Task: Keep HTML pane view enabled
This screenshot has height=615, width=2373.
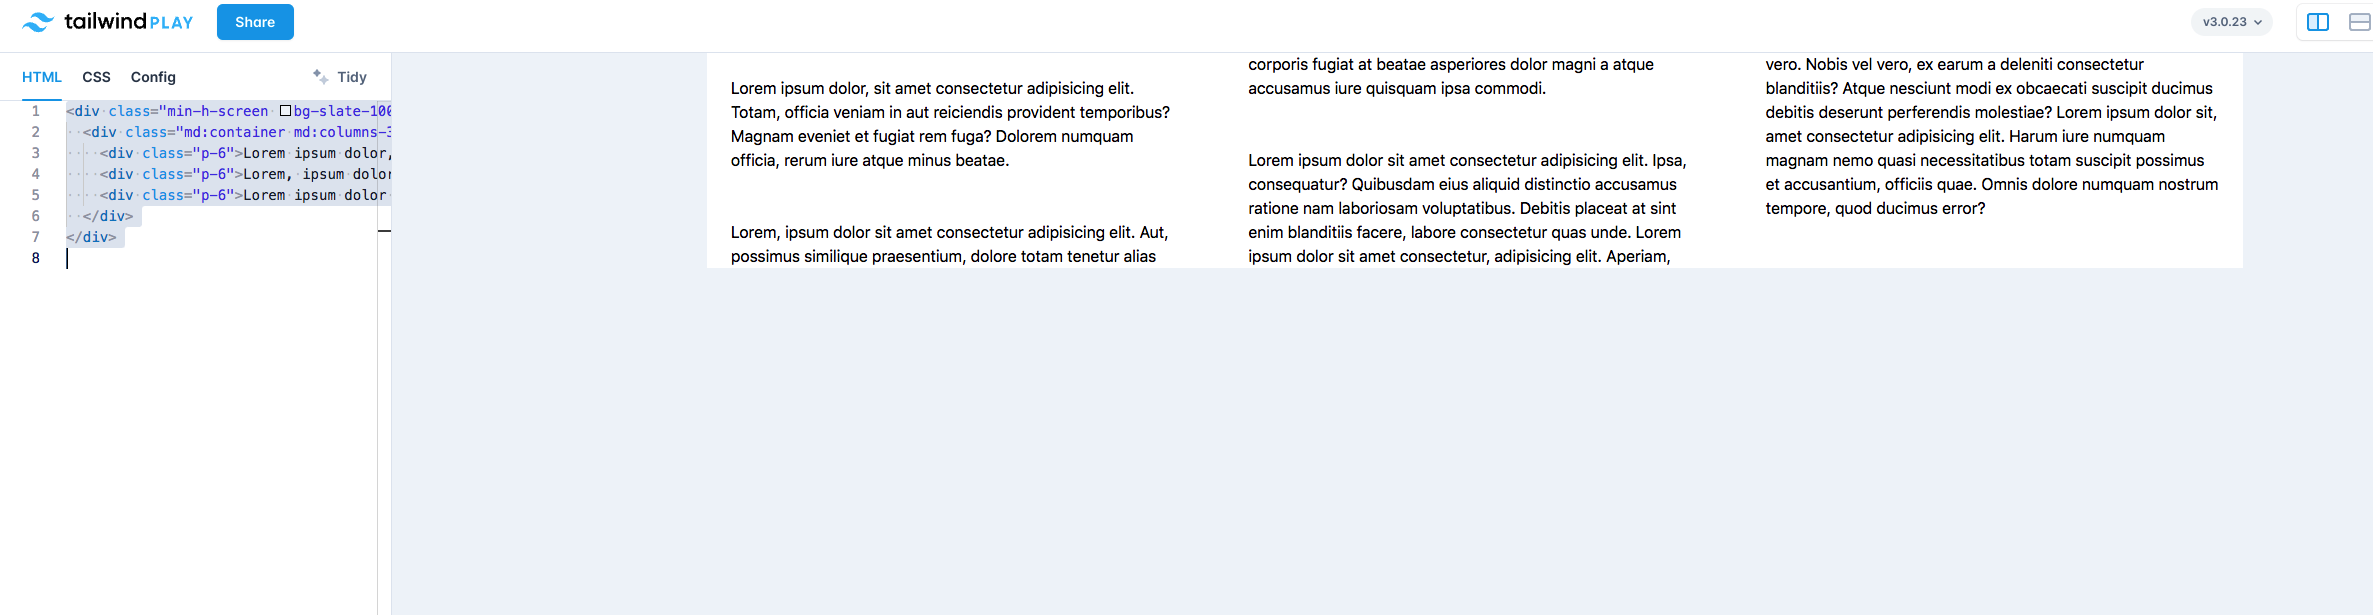Action: [42, 76]
